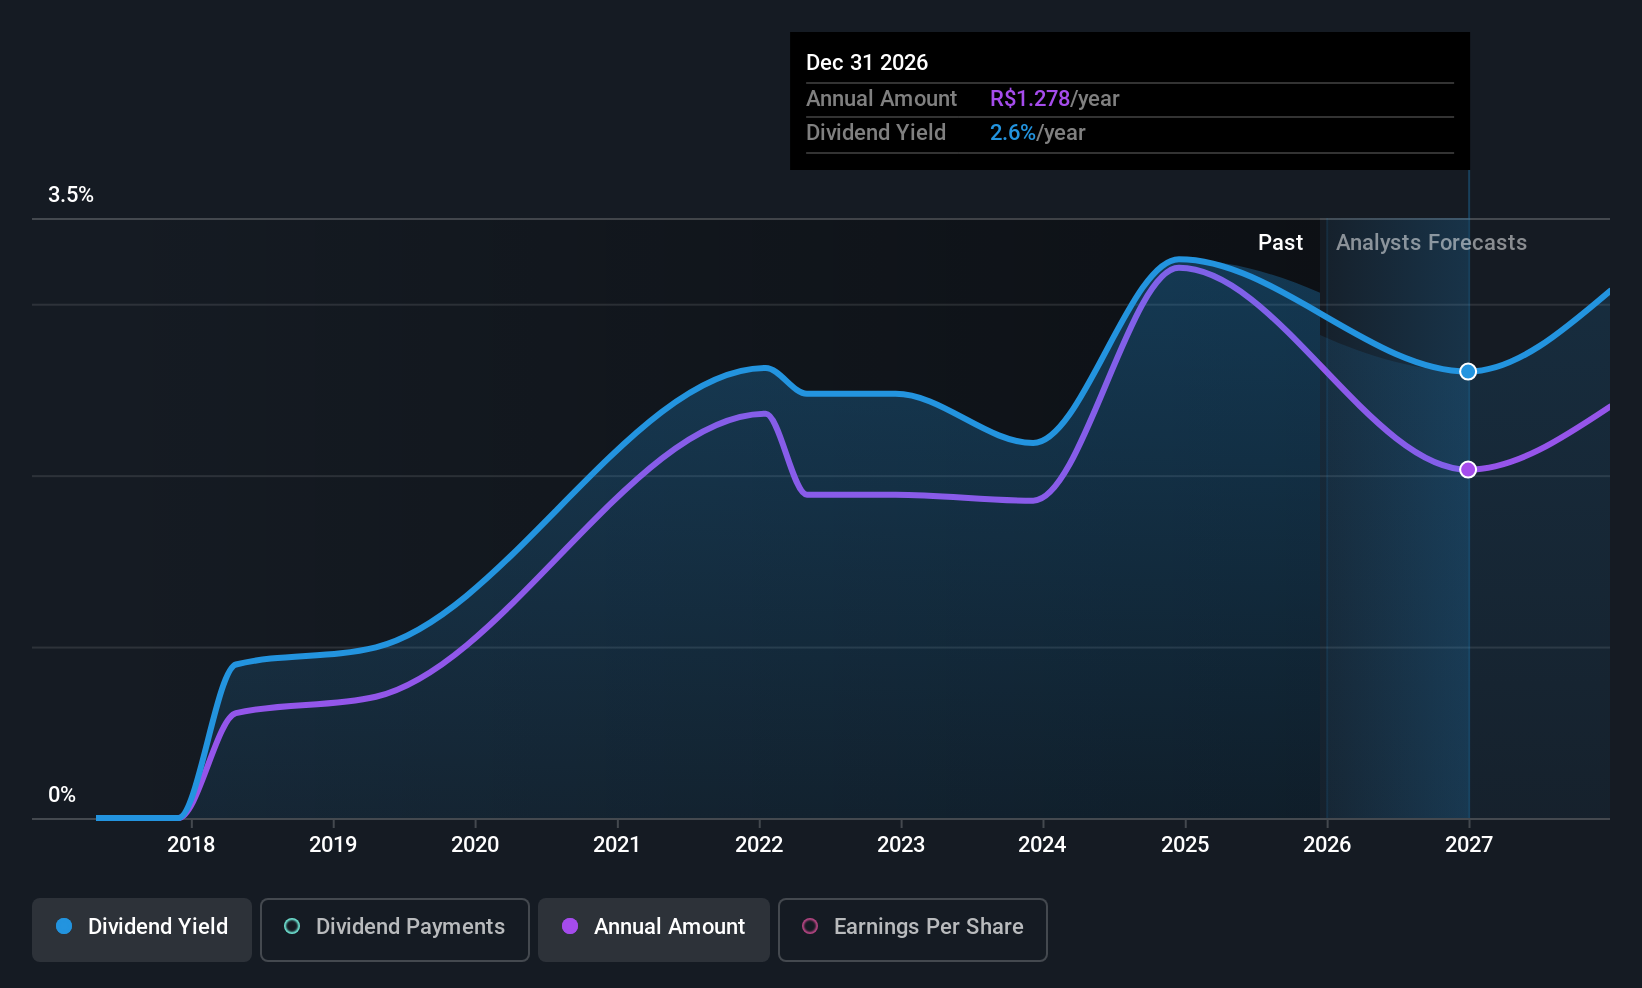Click the 2.6%/year dividend yield value
Screen dimensions: 1642x988
tap(1037, 133)
